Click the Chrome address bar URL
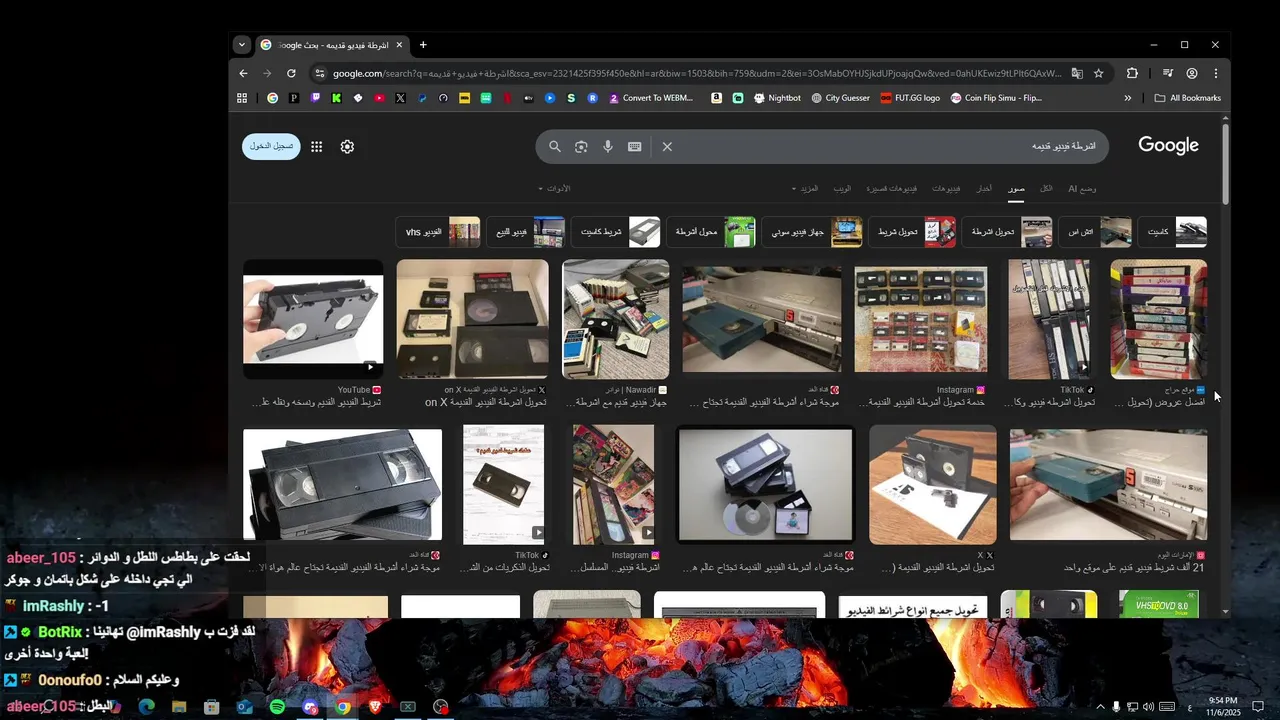 pos(697,73)
